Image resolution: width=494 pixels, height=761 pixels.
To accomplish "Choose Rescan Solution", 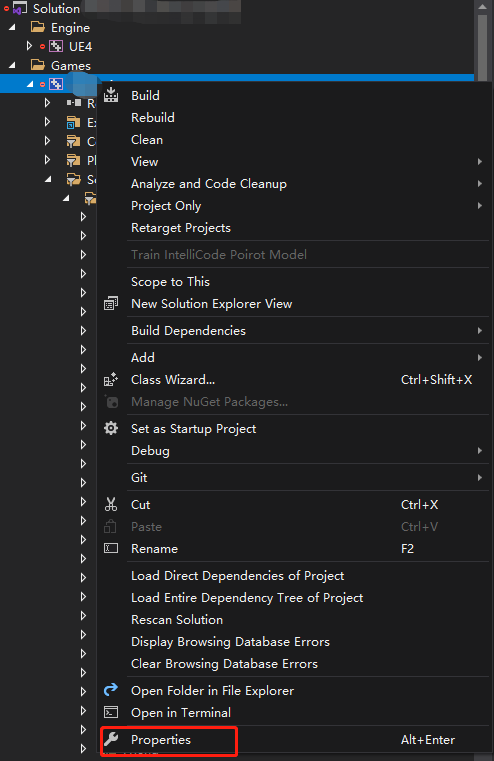I will [177, 619].
